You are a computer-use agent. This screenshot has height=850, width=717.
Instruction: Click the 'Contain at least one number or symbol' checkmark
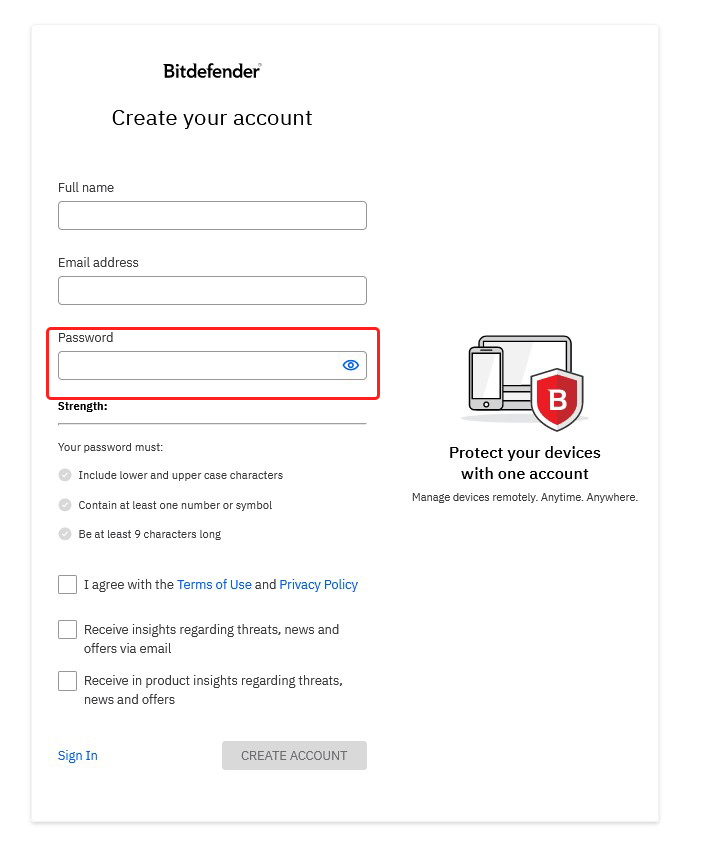65,505
